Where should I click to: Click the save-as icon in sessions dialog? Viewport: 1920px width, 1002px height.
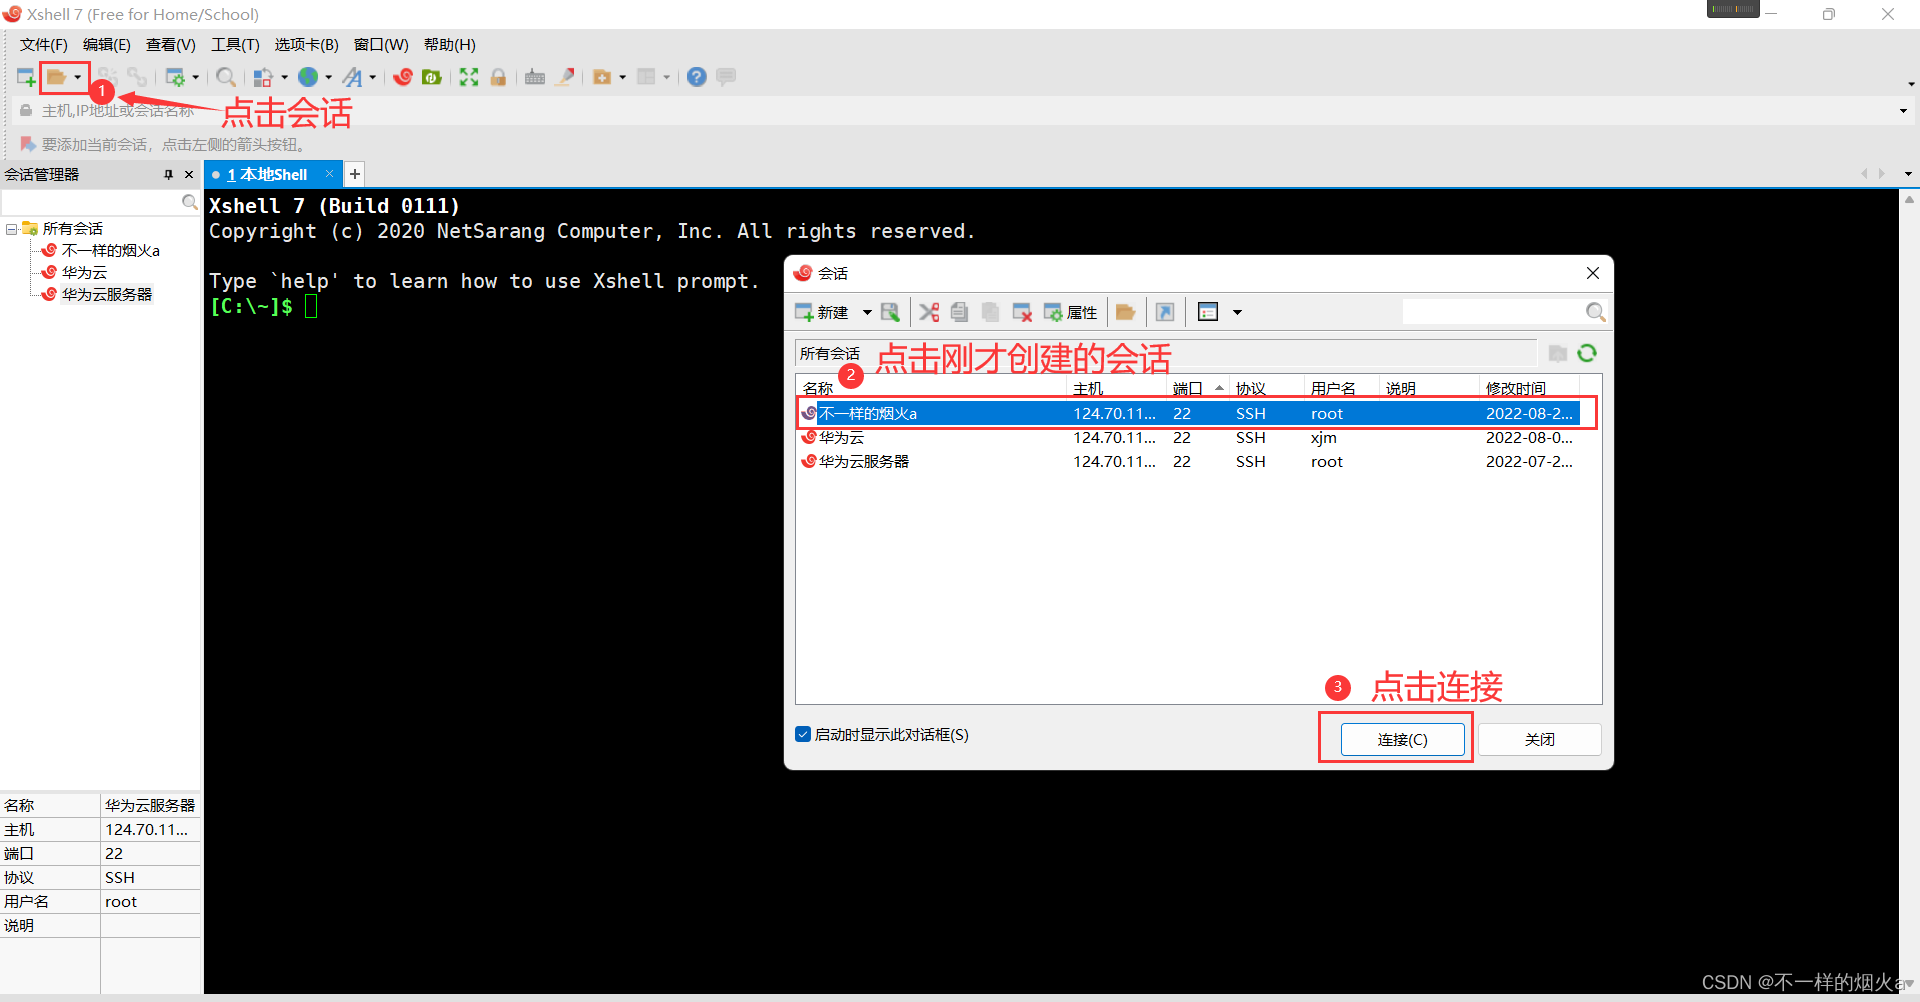890,313
